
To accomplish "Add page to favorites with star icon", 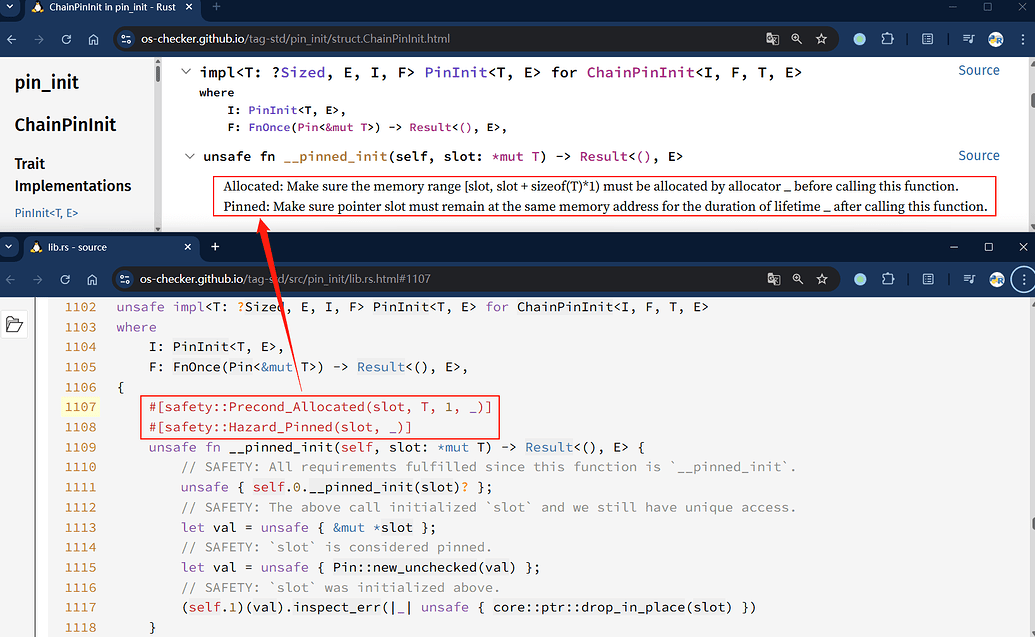I will (821, 38).
